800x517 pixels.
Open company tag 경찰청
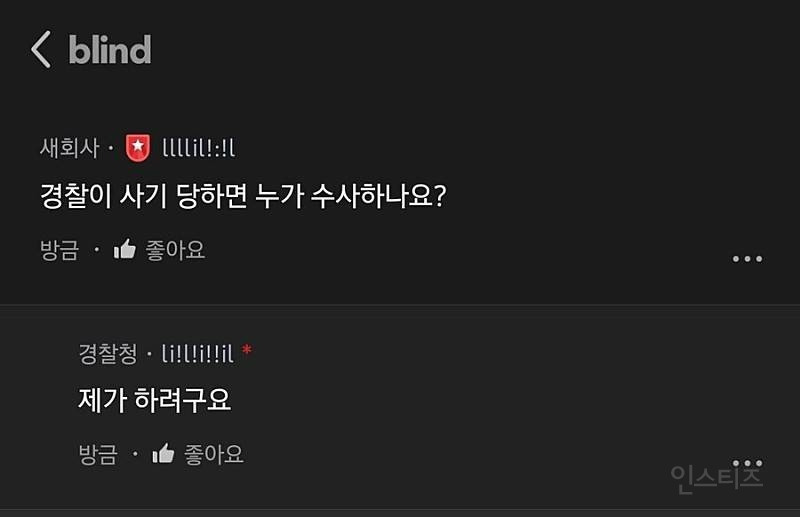click(x=108, y=353)
